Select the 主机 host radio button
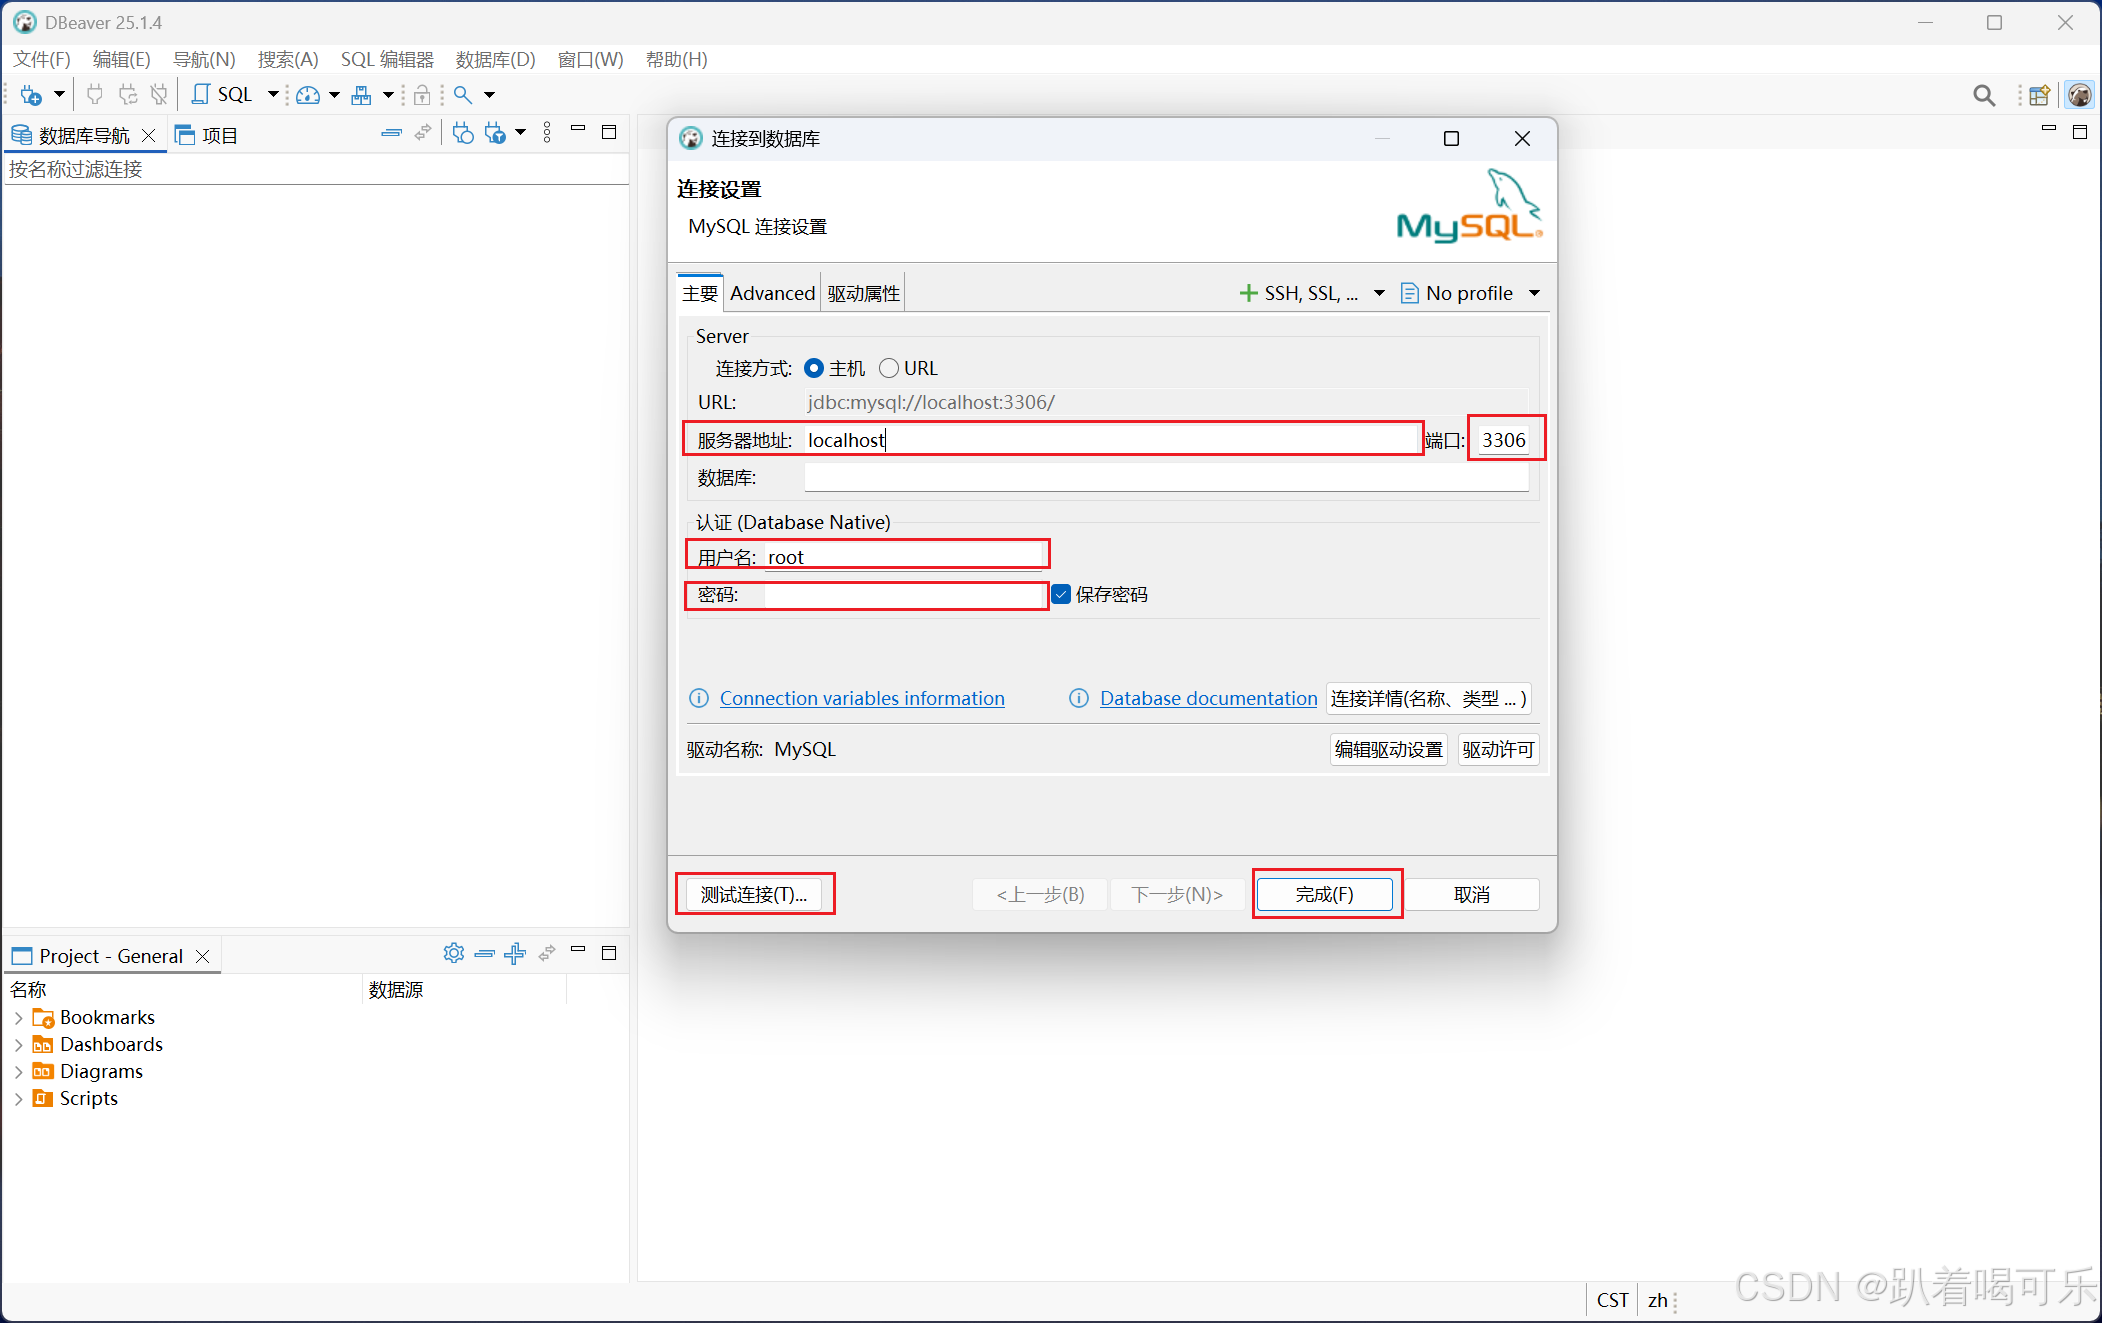This screenshot has height=1323, width=2102. tap(814, 368)
